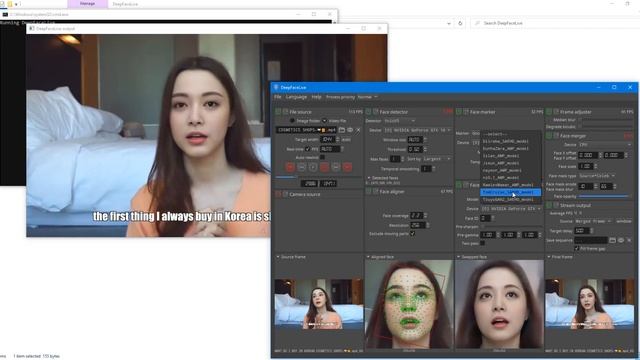Open Face detector Device dropdown

click(x=417, y=130)
